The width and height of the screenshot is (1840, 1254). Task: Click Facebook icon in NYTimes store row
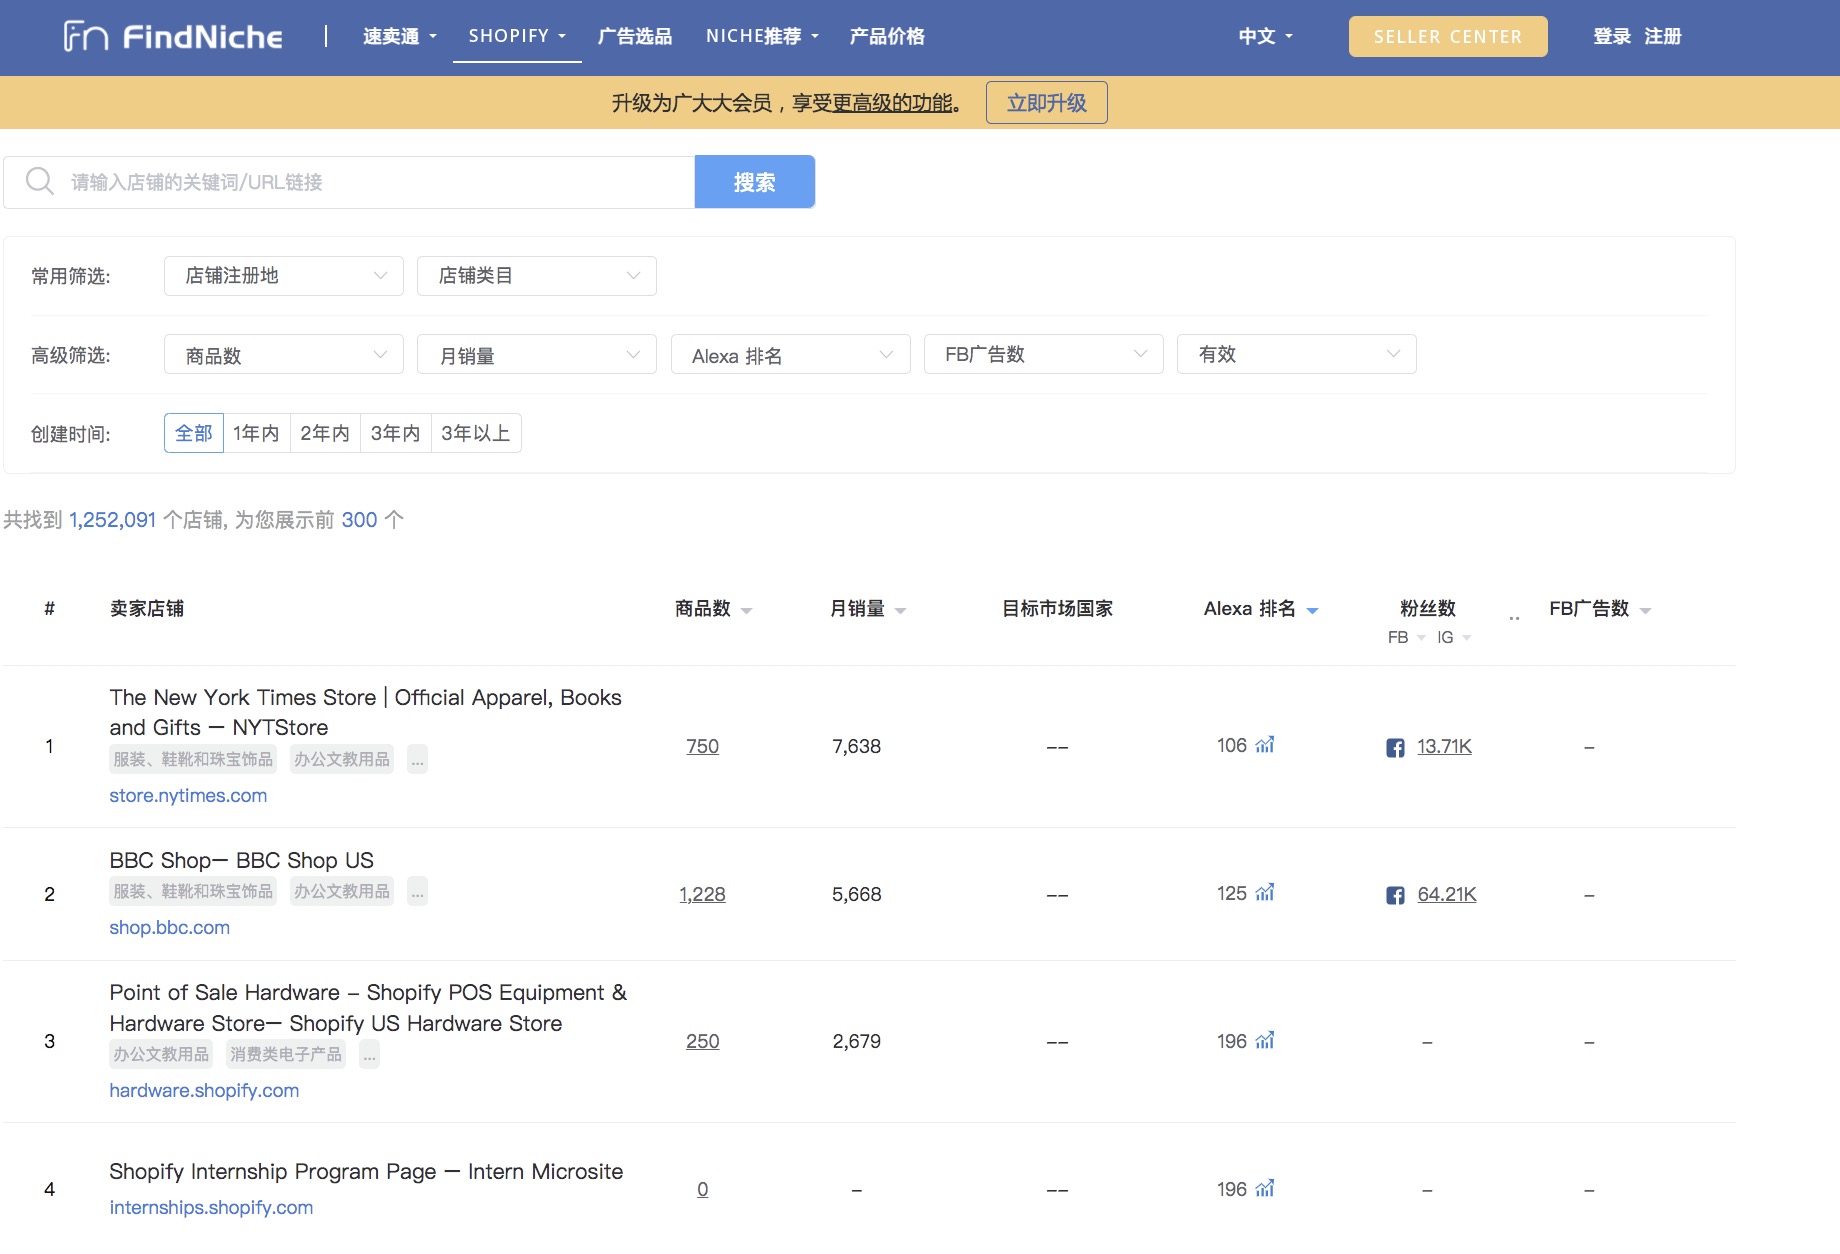point(1395,747)
